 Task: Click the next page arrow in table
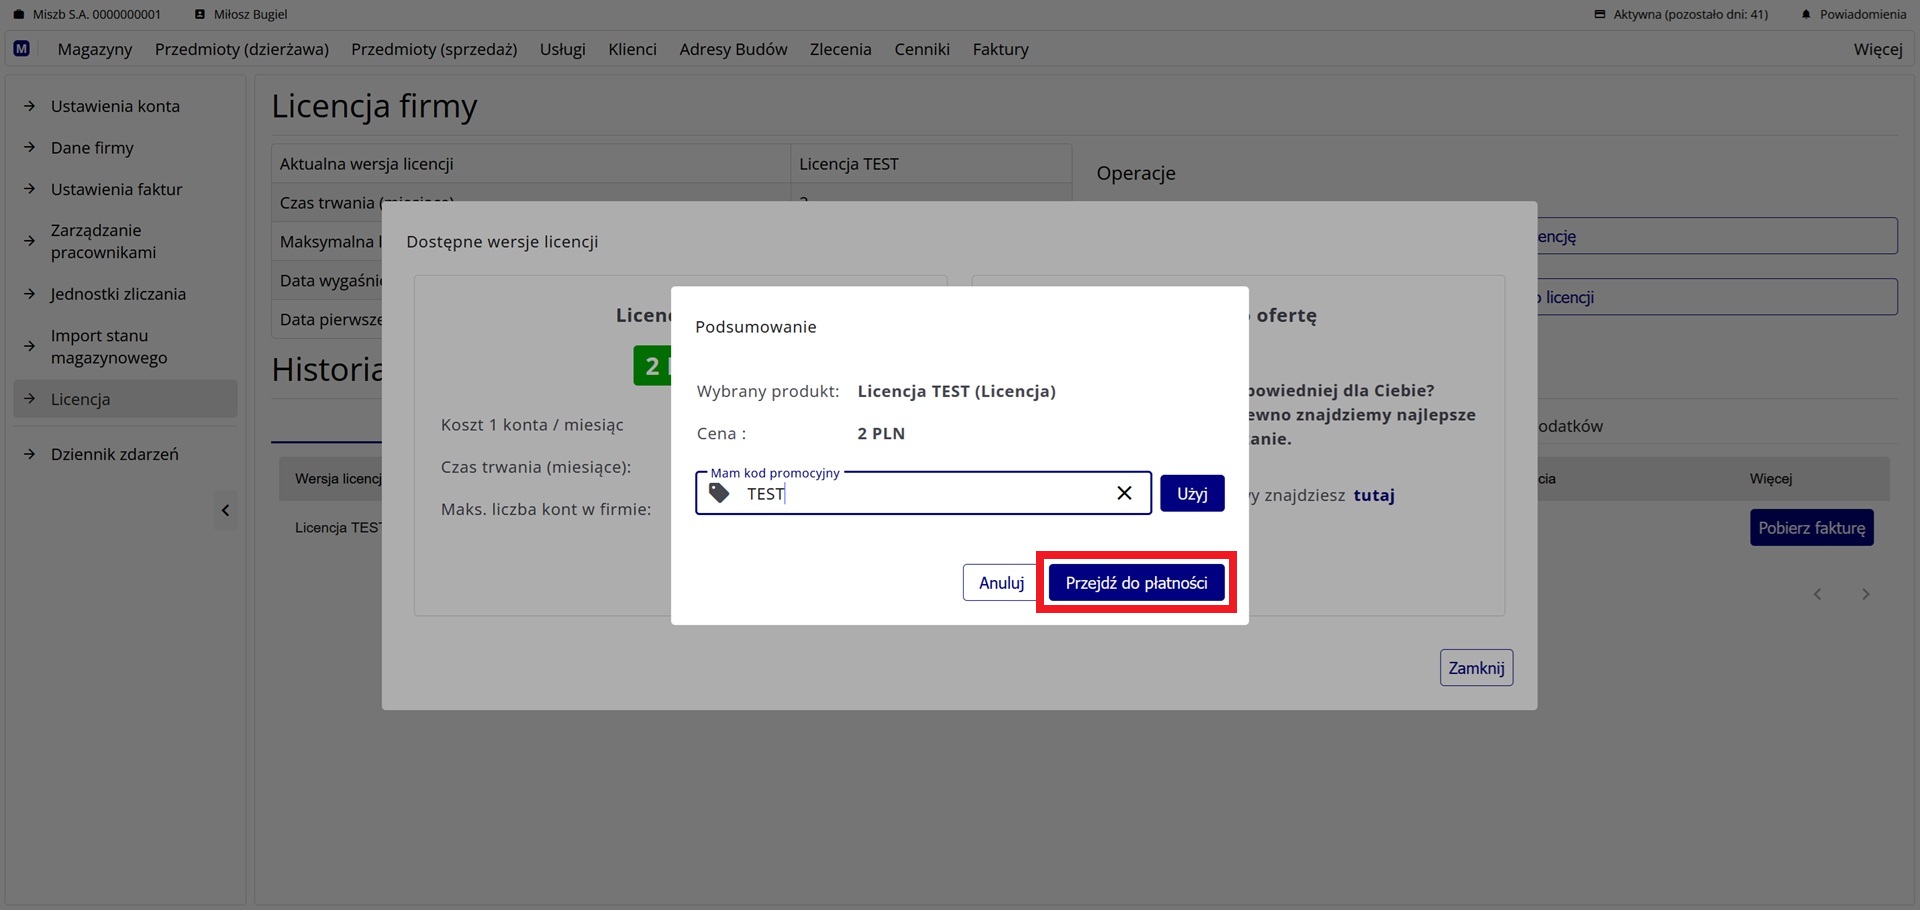click(x=1865, y=594)
